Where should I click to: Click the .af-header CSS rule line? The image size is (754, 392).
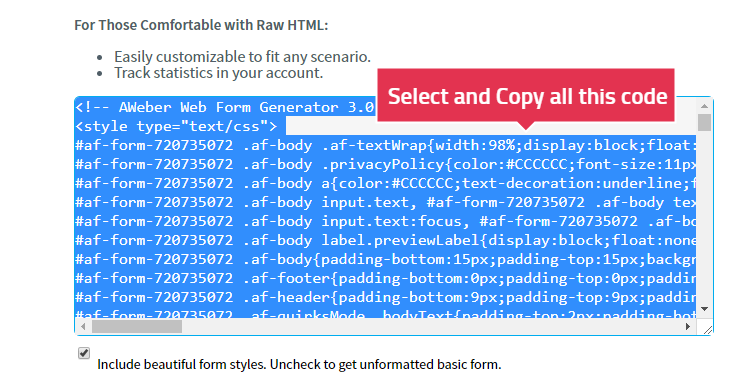point(386,297)
